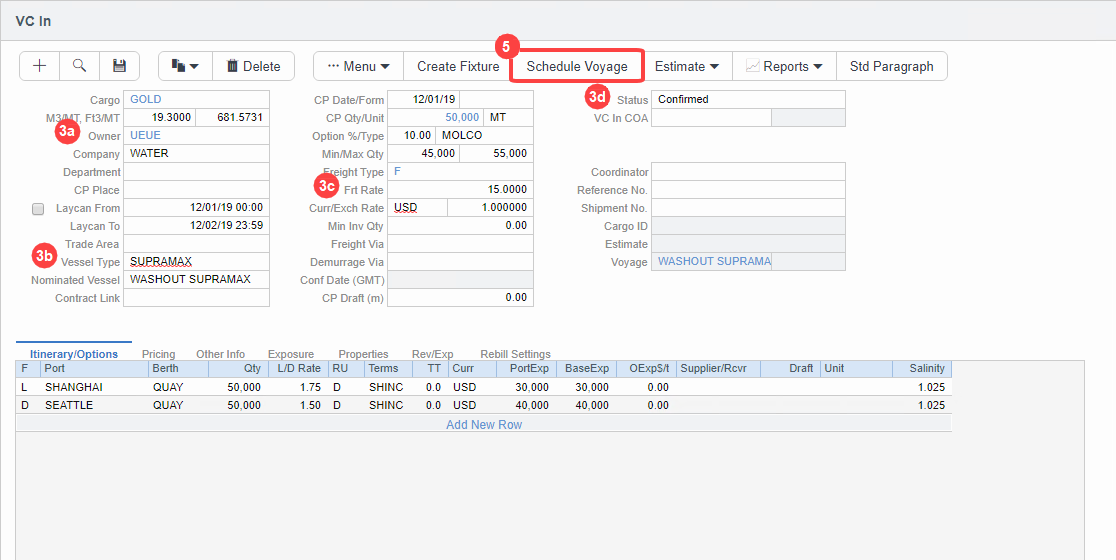
Task: Click the Schedule Voyage button
Action: pyautogui.click(x=577, y=66)
